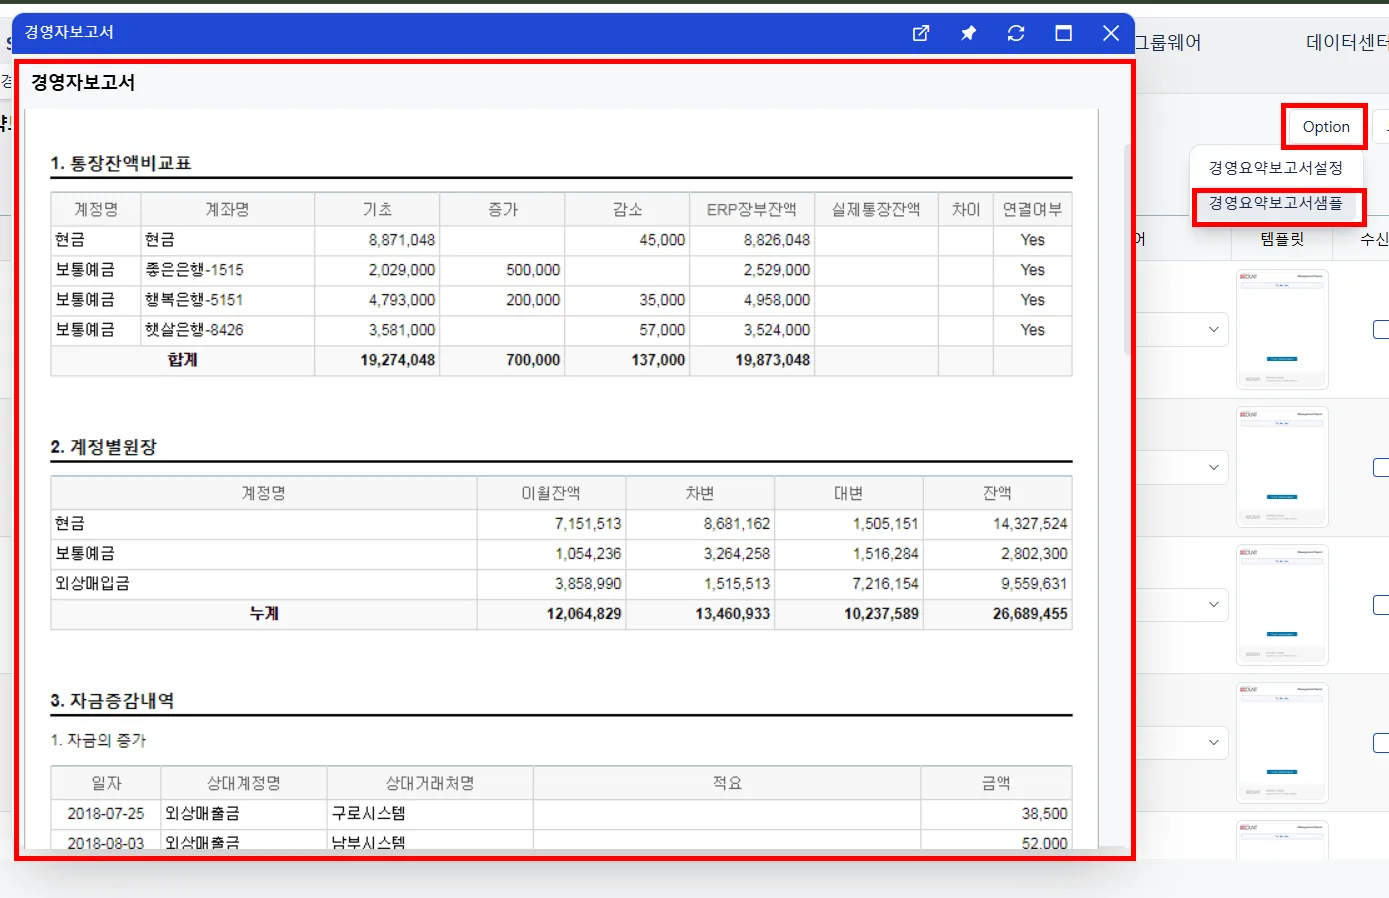Click the 잔액 column header
The width and height of the screenshot is (1389, 898).
997,493
